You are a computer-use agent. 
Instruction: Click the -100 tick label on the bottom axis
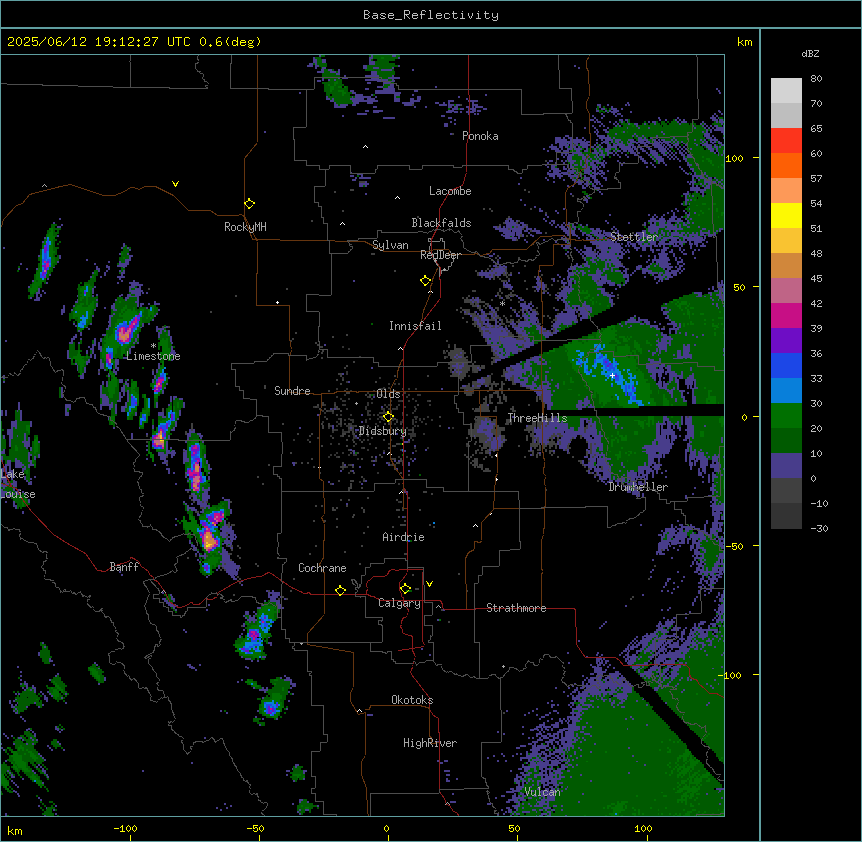(x=125, y=828)
